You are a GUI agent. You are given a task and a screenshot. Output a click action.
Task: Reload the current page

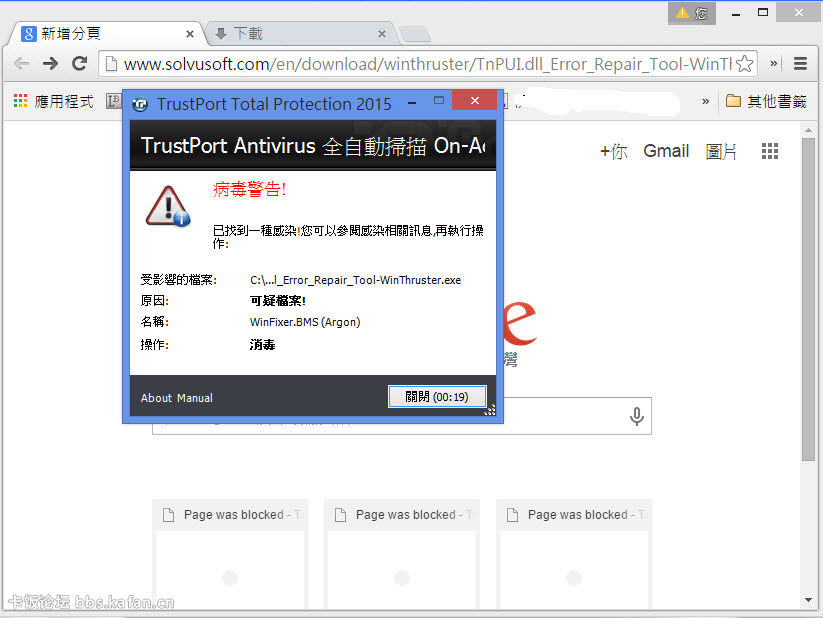(79, 64)
